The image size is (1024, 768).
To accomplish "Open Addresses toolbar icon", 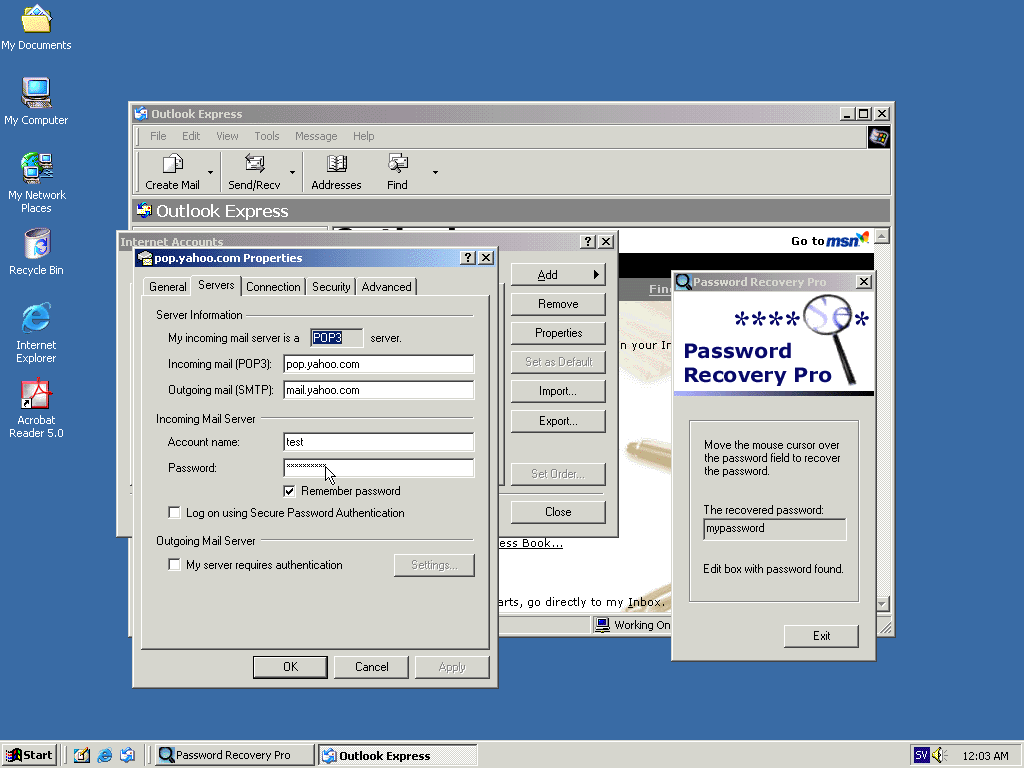I will (336, 172).
